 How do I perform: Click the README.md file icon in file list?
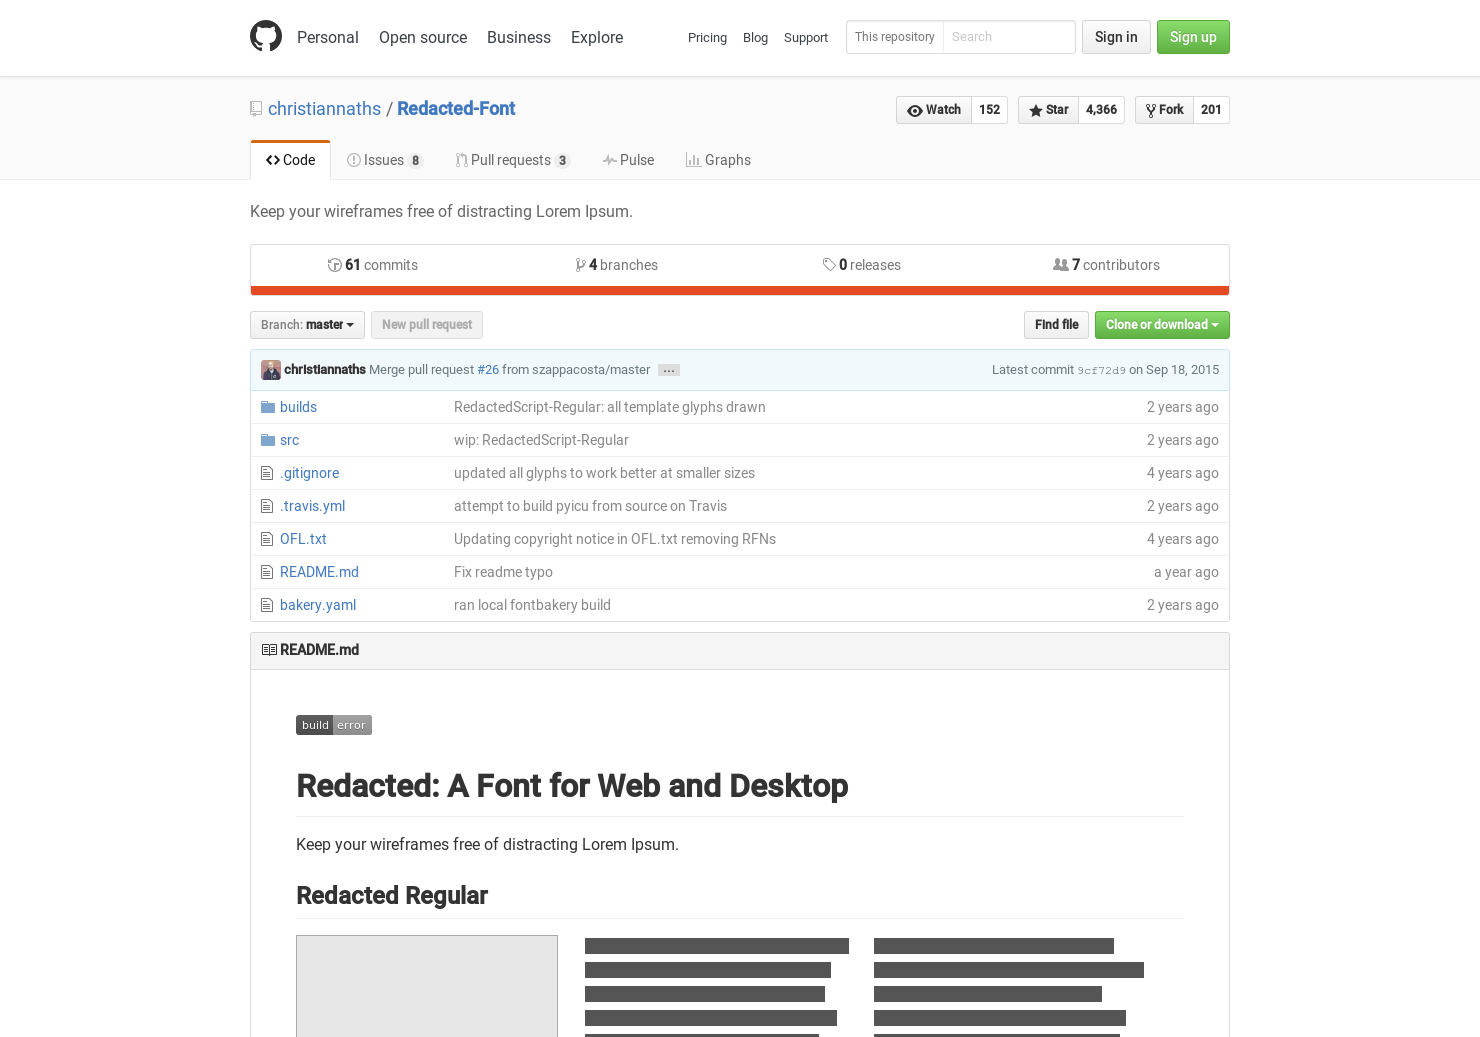(267, 572)
